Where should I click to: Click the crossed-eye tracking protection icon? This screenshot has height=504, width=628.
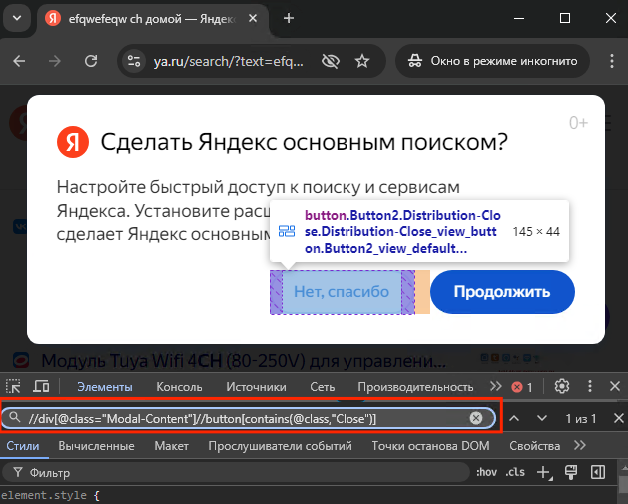click(x=331, y=61)
